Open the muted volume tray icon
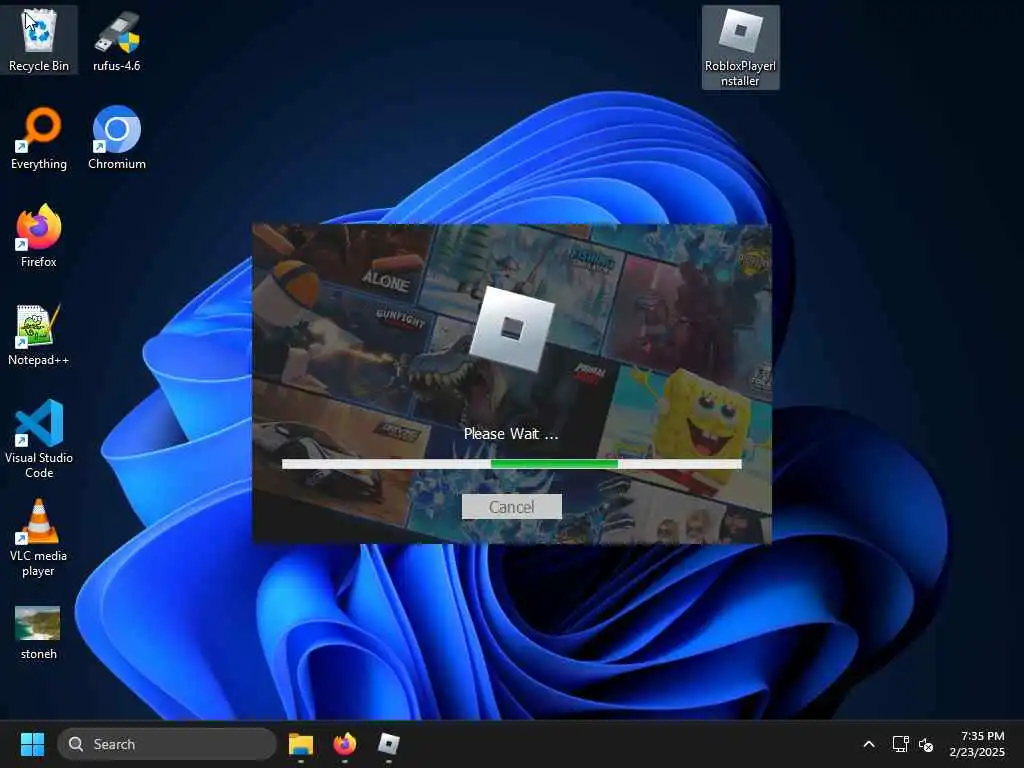 [926, 744]
